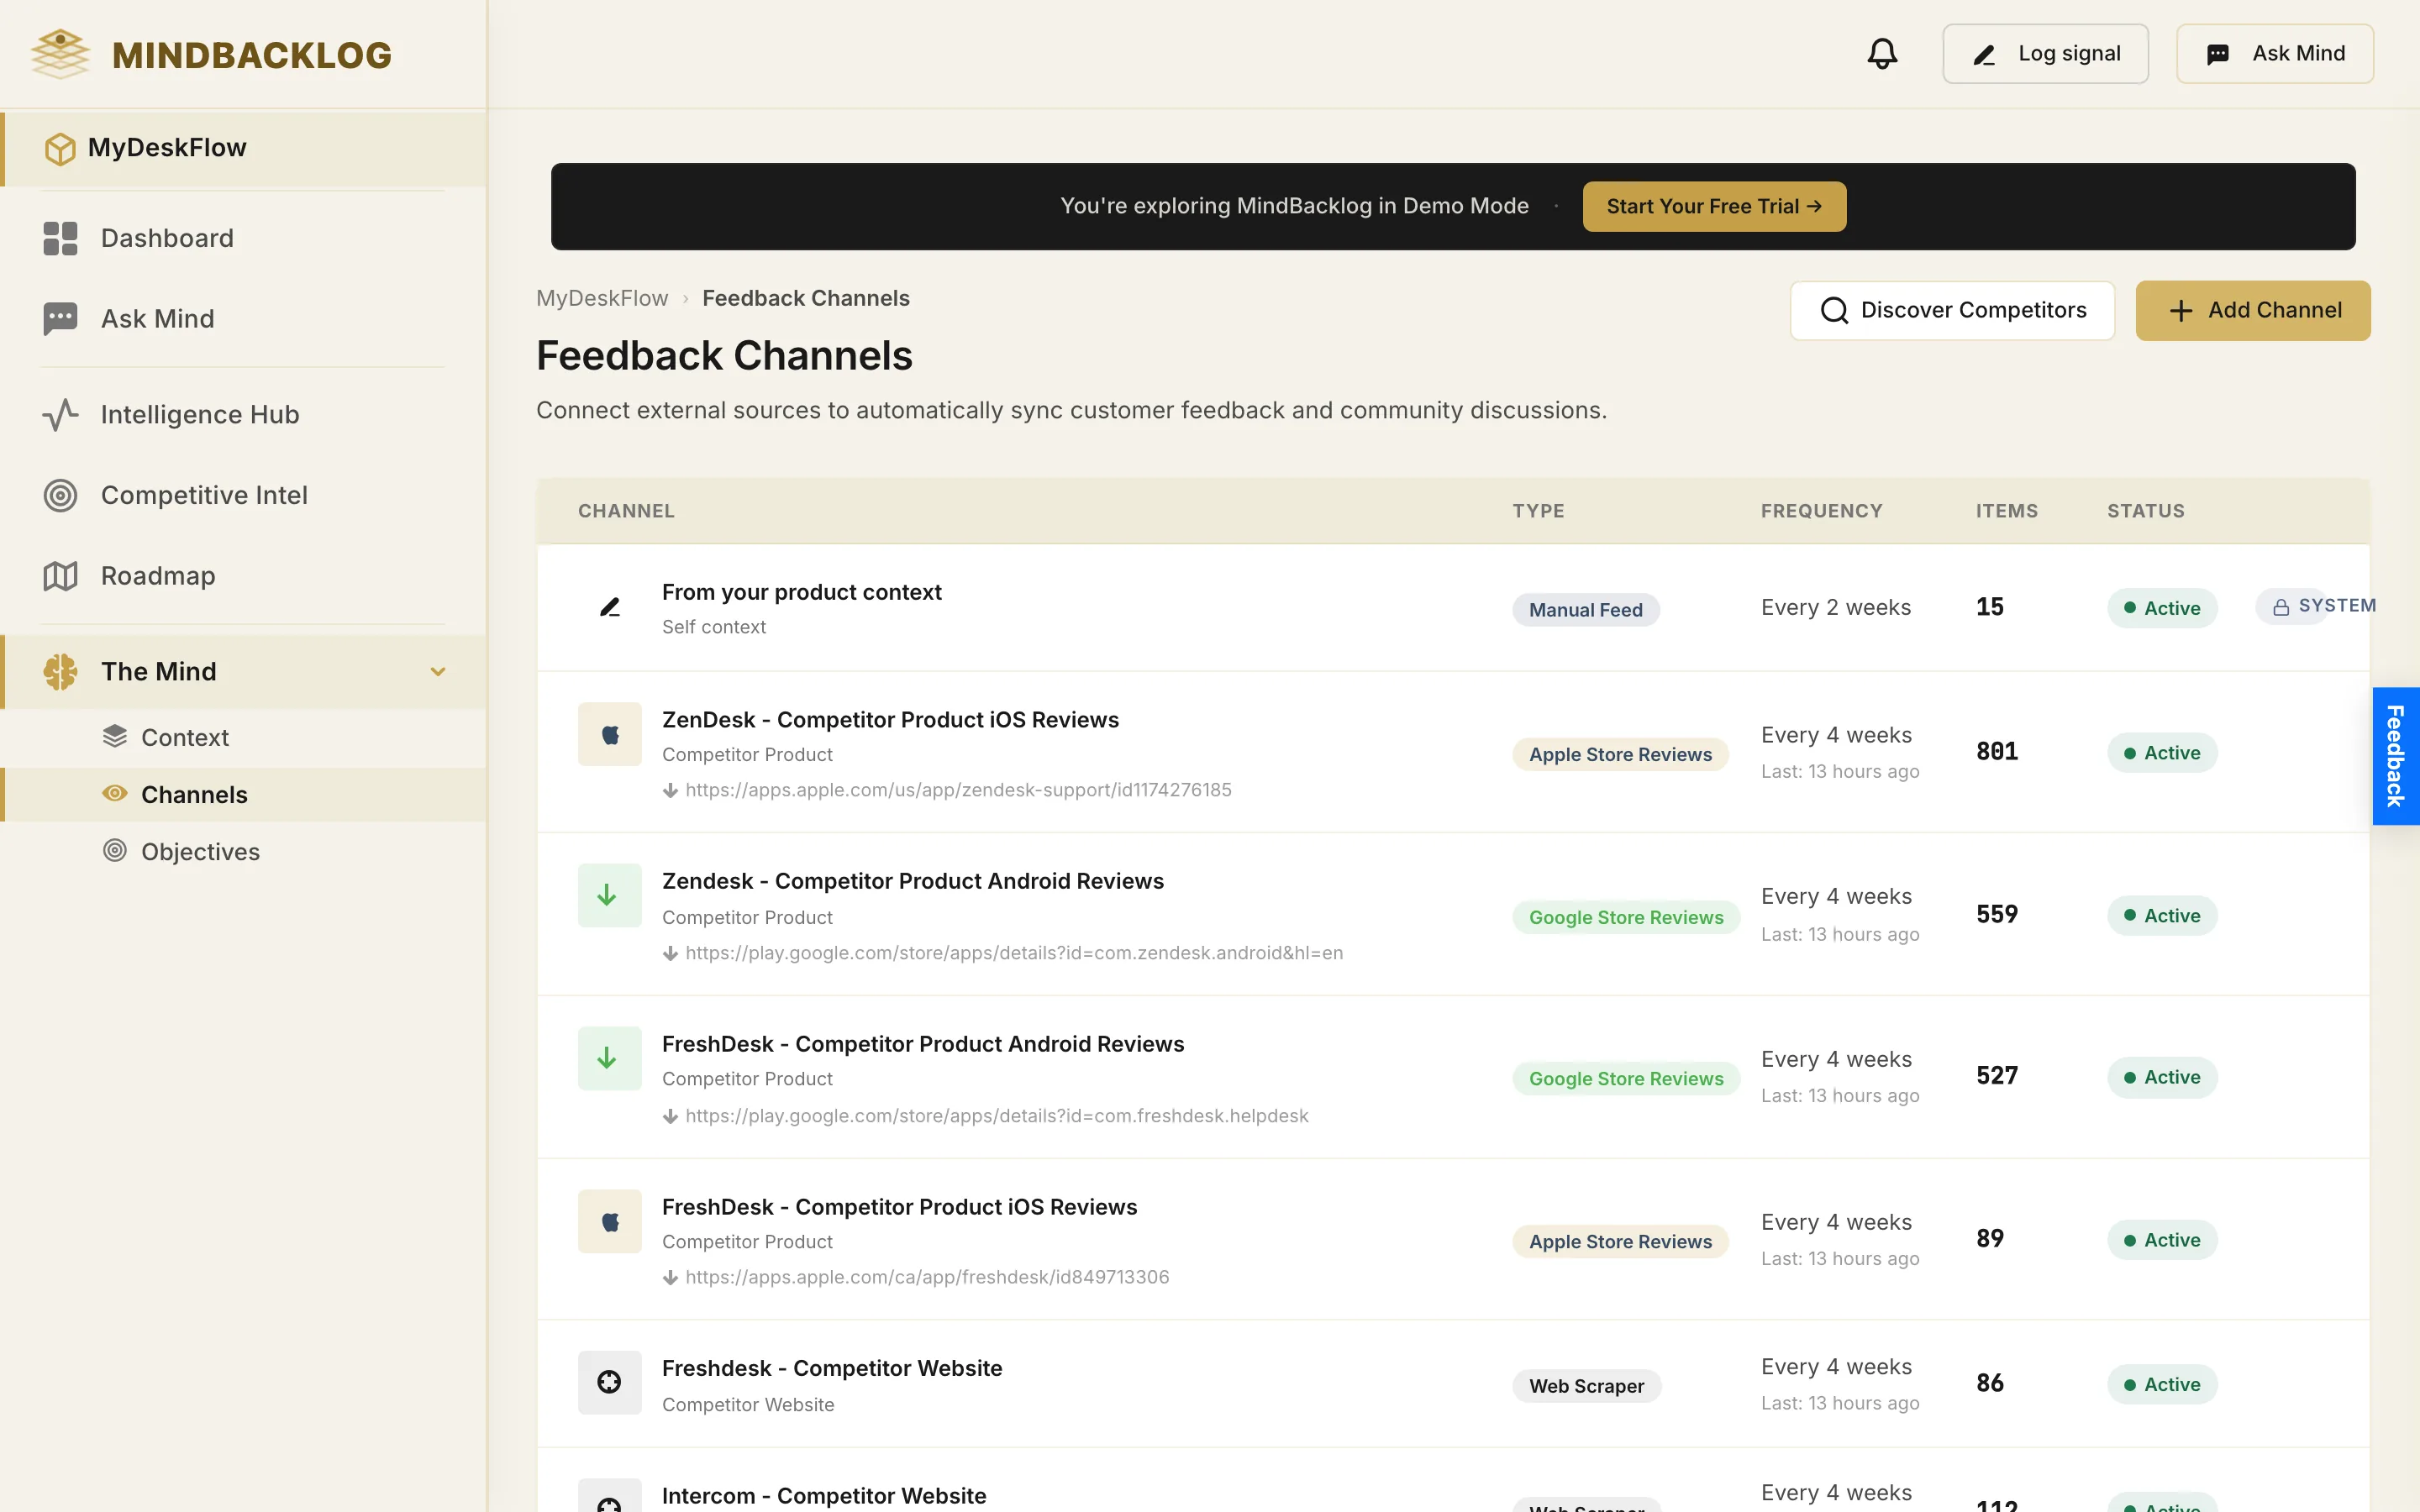
Task: Click the Apple icon for FreshDesk iOS Reviews
Action: [610, 1222]
